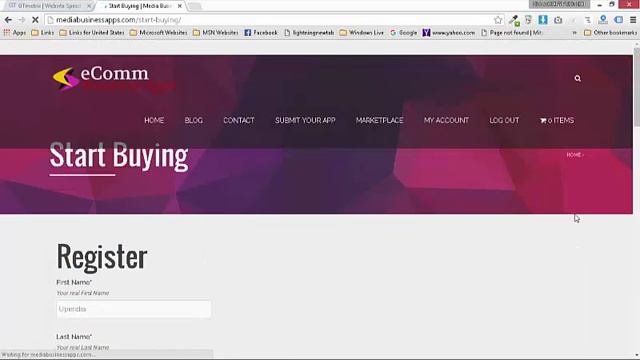Go to HOME in site navigation
The image size is (640, 360).
tap(154, 120)
